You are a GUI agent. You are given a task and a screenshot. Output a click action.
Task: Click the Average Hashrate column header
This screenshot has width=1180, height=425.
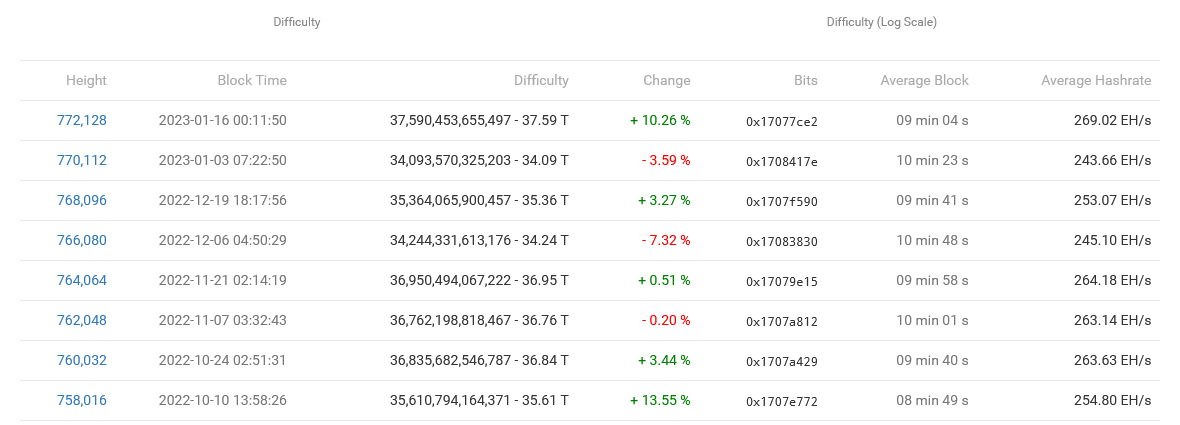click(x=1096, y=80)
